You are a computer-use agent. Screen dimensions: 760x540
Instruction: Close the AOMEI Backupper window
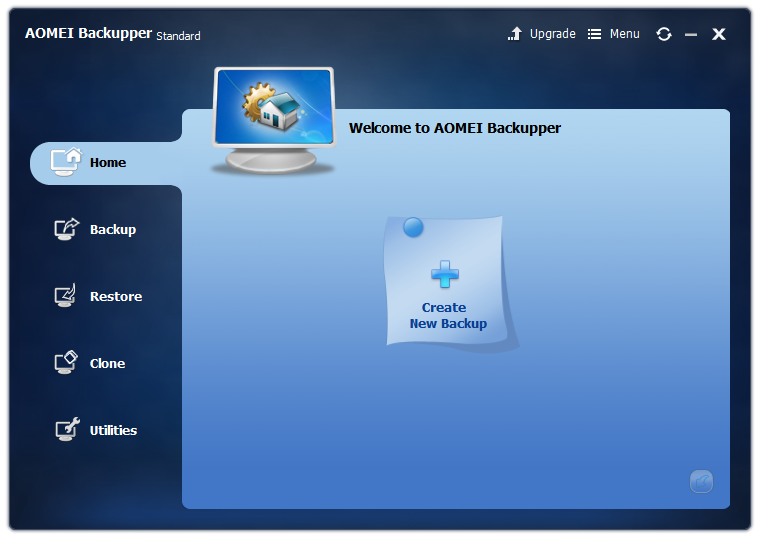pos(718,34)
